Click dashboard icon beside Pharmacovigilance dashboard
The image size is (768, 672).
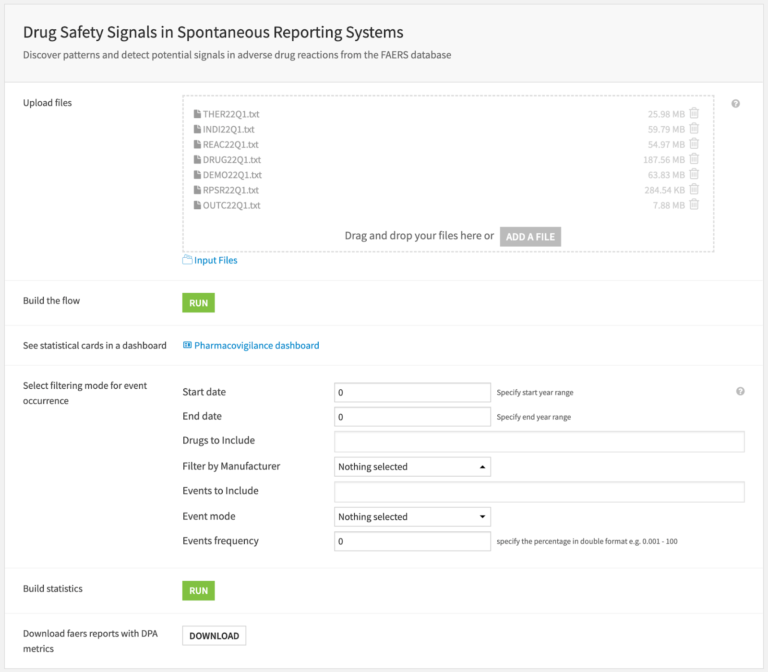click(x=187, y=345)
